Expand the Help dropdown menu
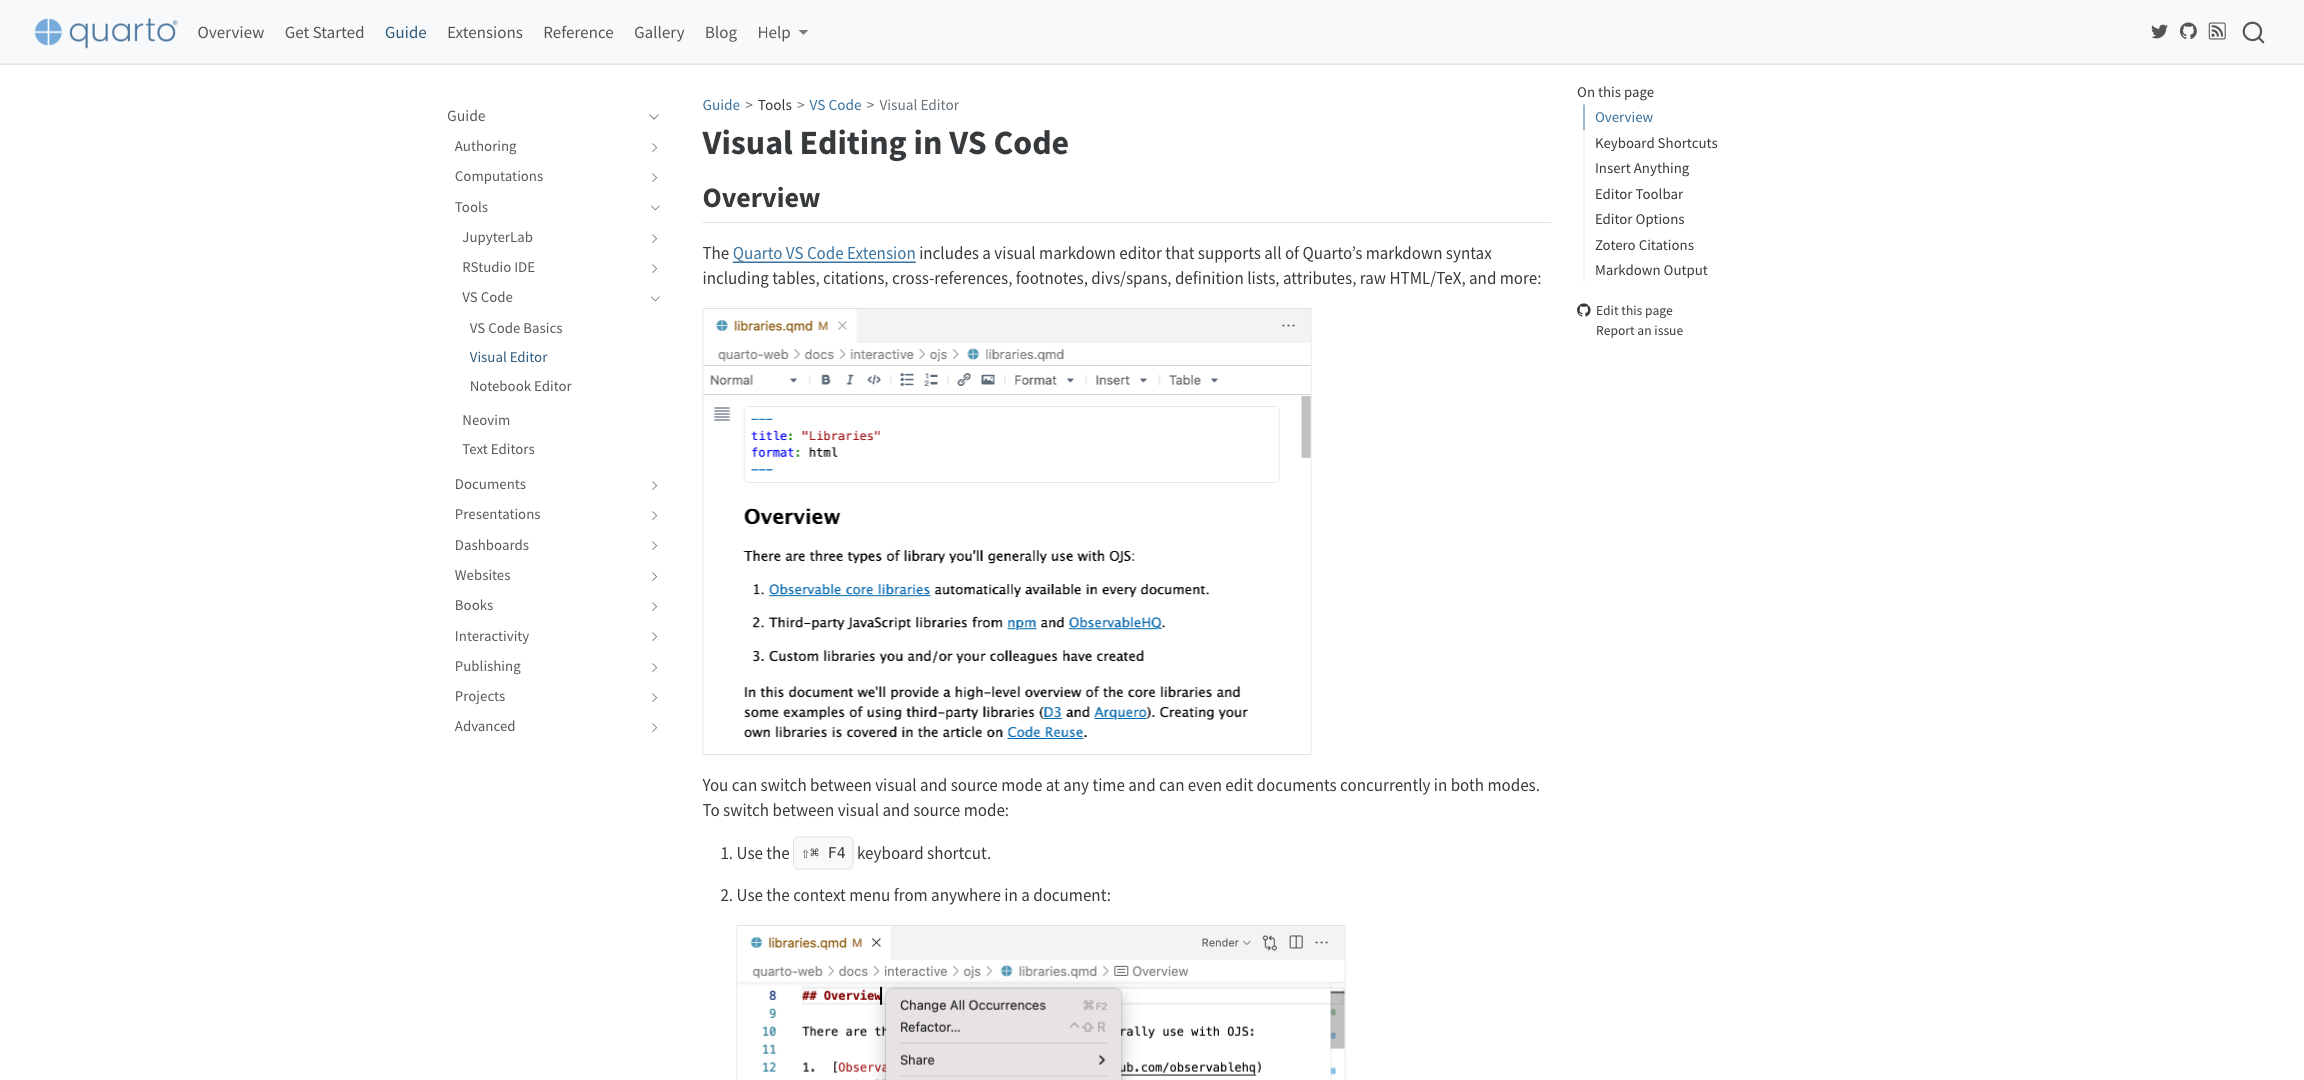Image resolution: width=2304 pixels, height=1080 pixels. click(782, 32)
